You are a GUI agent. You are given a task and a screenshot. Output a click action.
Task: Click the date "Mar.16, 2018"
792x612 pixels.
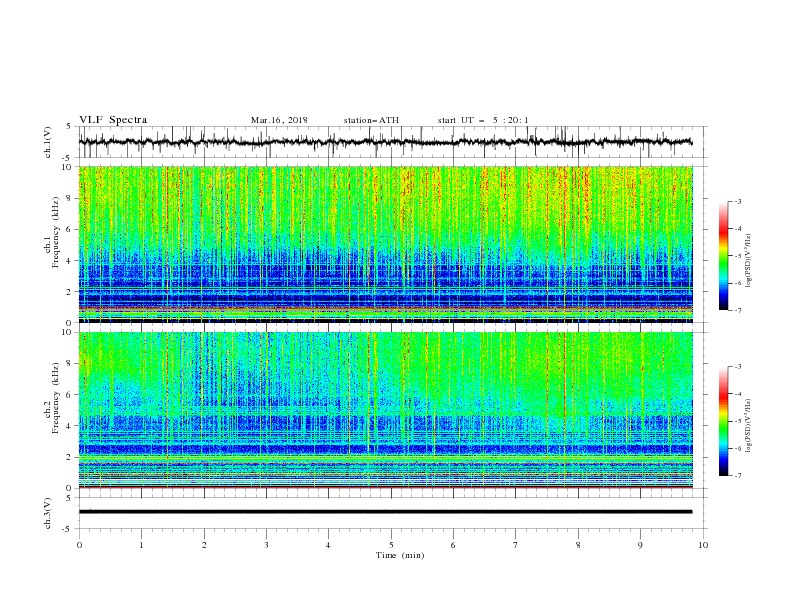coord(279,120)
